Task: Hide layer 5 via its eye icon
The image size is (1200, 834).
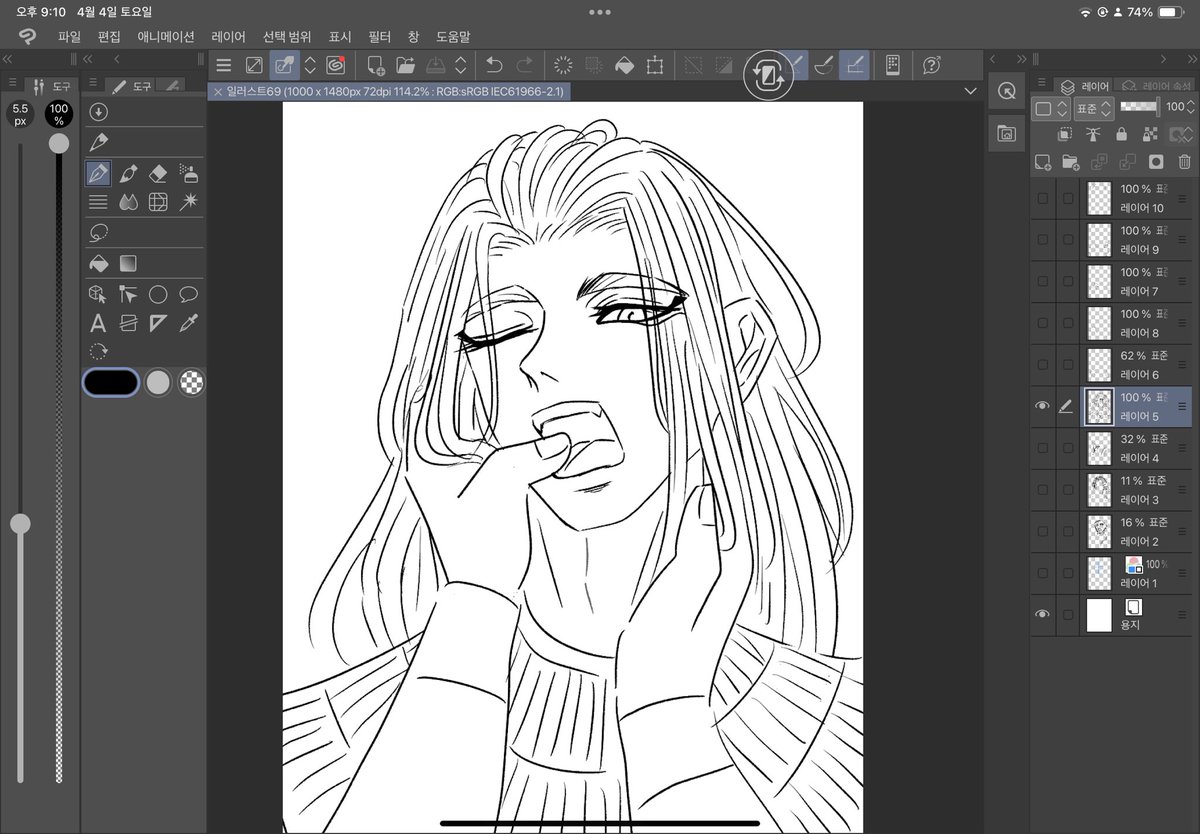Action: point(1042,406)
